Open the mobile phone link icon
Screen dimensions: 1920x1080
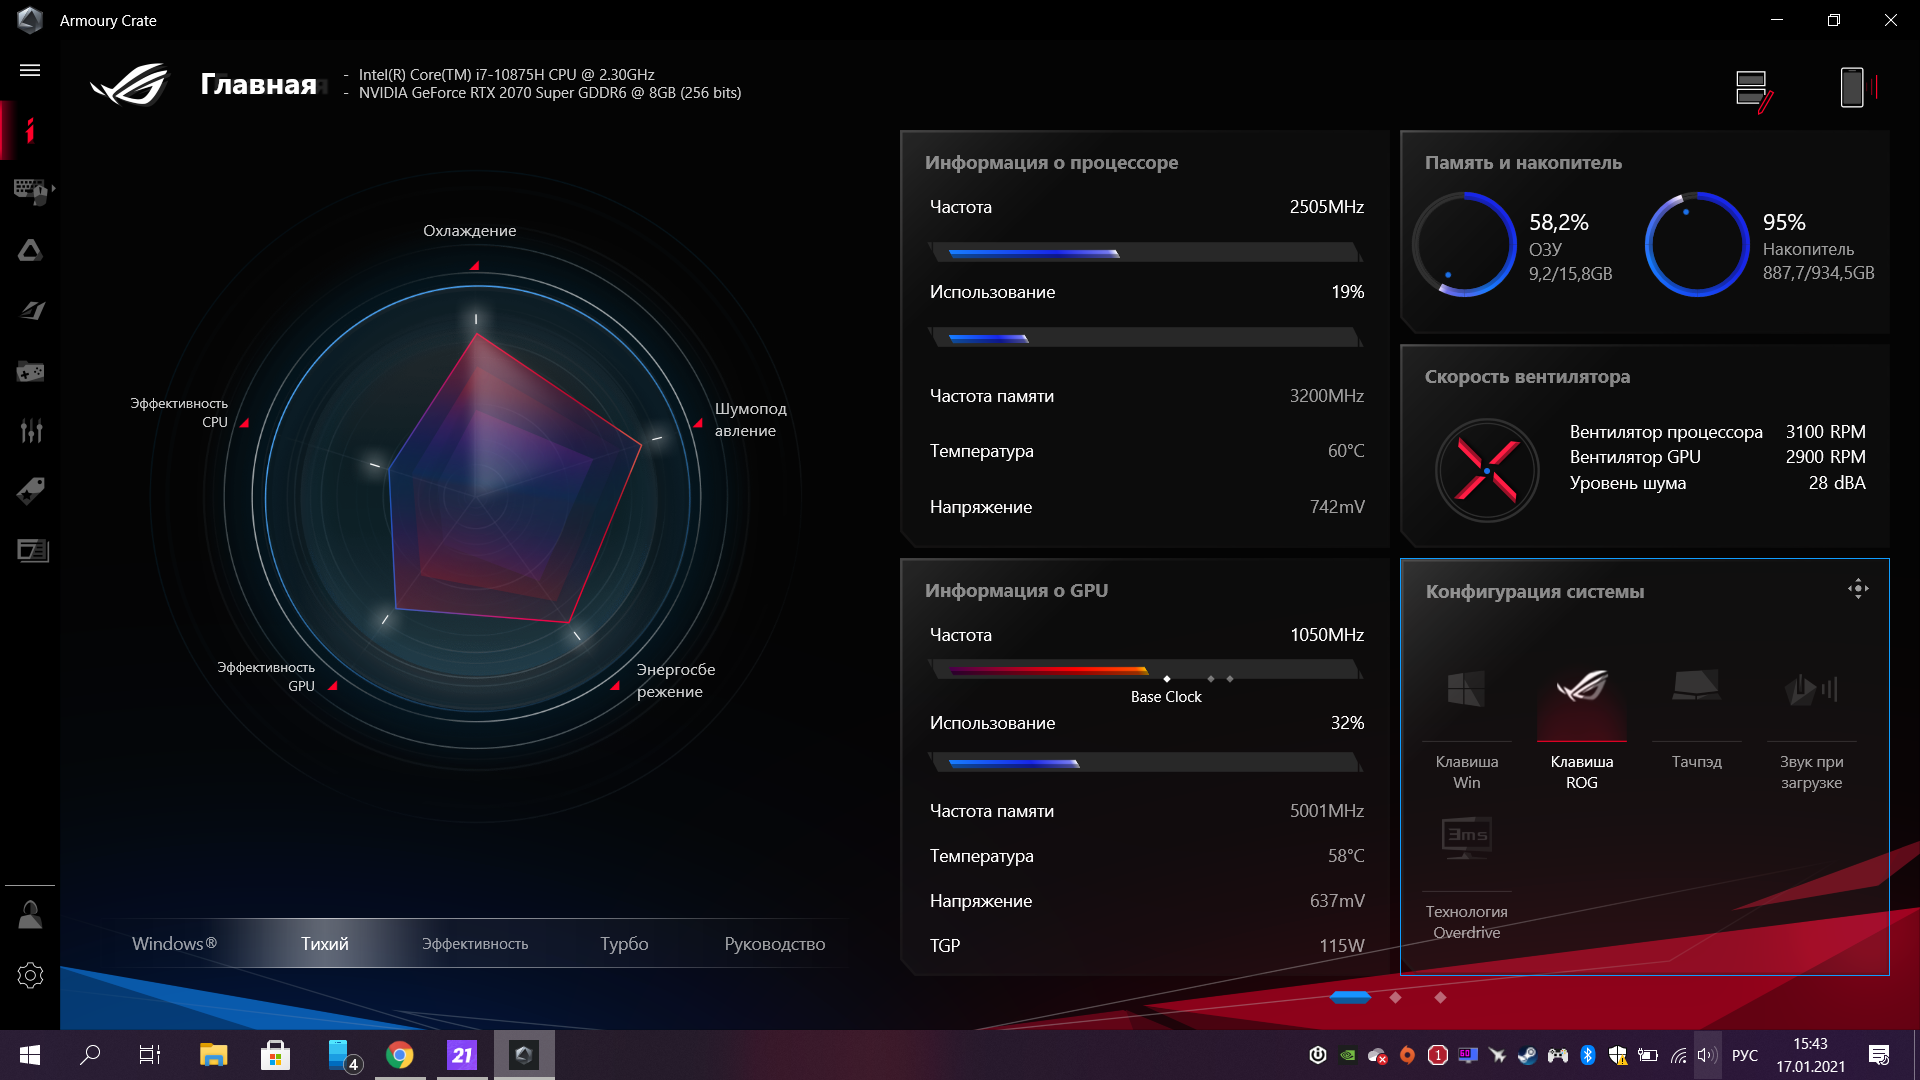[1857, 87]
